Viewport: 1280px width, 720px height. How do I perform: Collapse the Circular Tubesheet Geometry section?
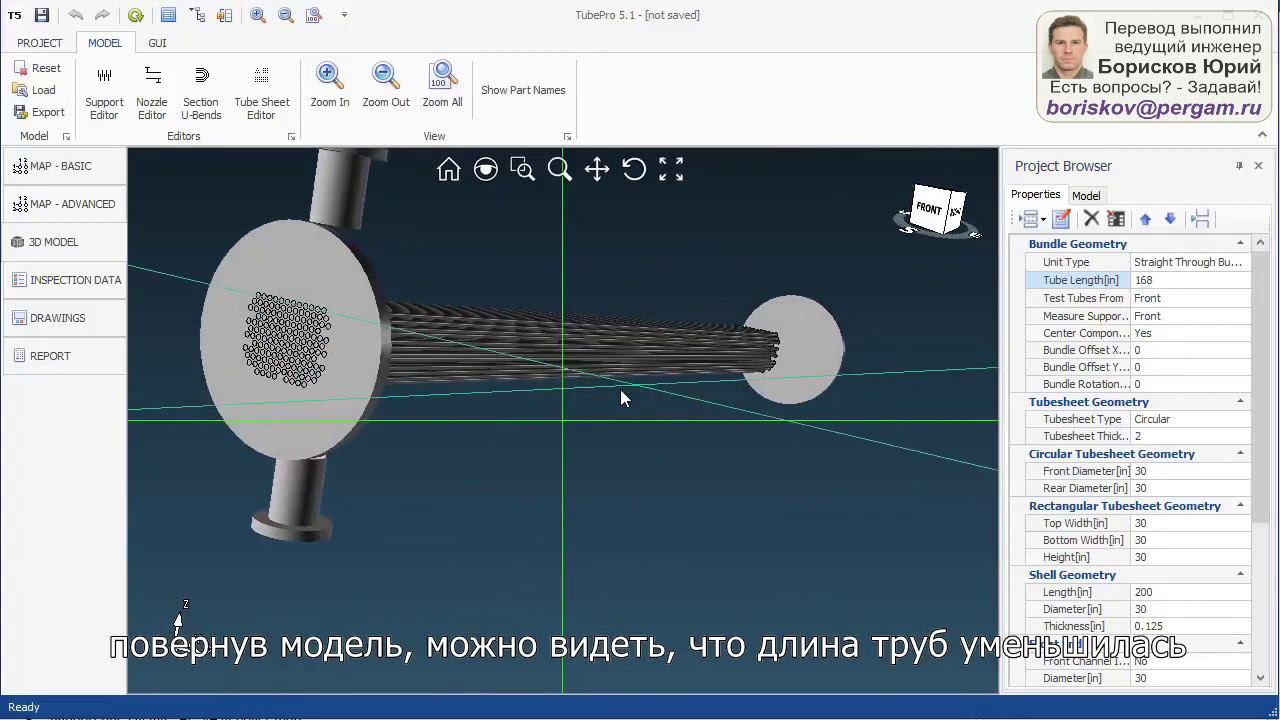click(1240, 453)
